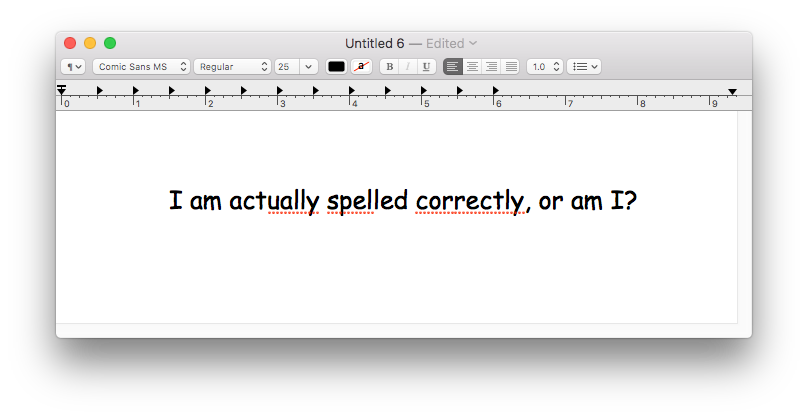Select the tab stop at ruler mark 5
The image size is (808, 418).
pos(424,90)
